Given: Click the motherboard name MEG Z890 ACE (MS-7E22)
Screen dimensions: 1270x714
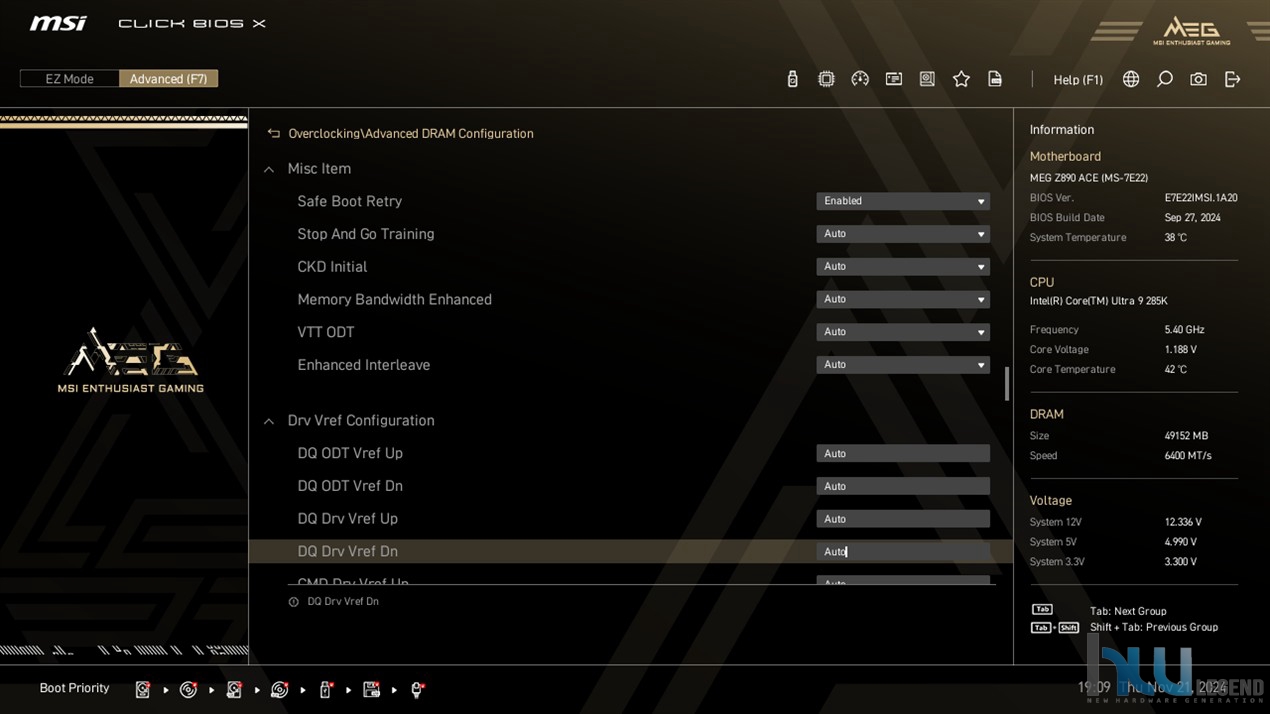Looking at the screenshot, I should click(1089, 178).
